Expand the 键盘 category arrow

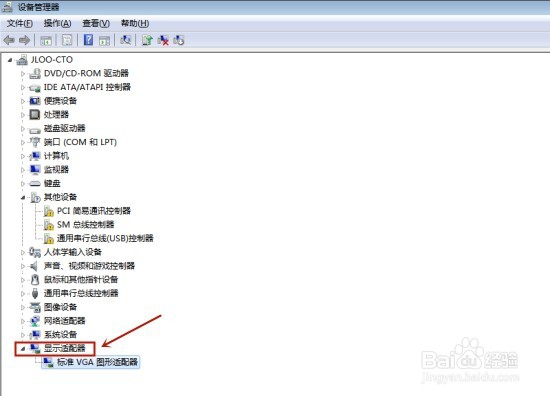coord(23,183)
